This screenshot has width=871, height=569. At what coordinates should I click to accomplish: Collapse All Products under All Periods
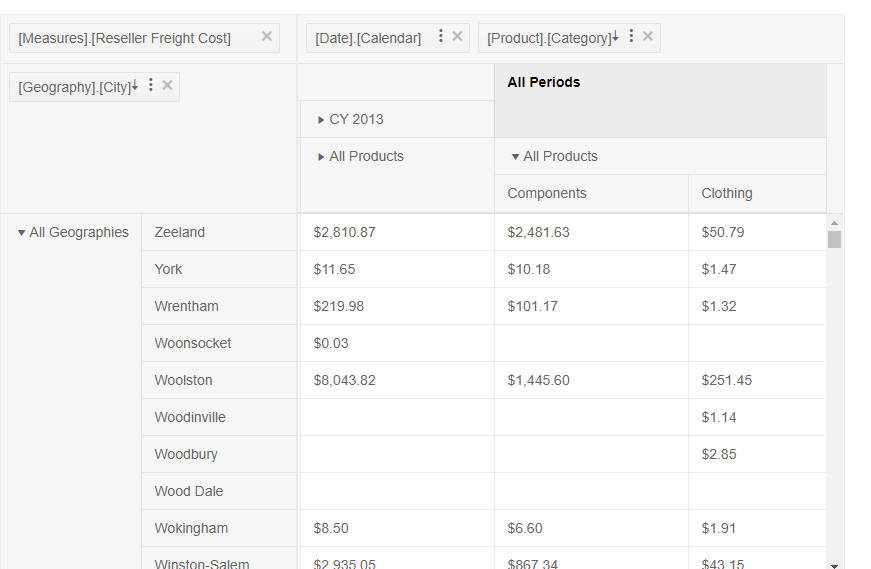pyautogui.click(x=515, y=157)
